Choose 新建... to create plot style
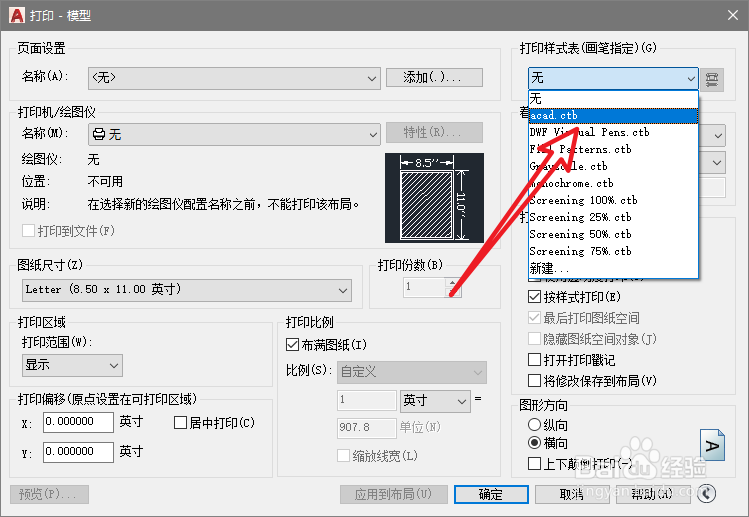 [x=613, y=268]
